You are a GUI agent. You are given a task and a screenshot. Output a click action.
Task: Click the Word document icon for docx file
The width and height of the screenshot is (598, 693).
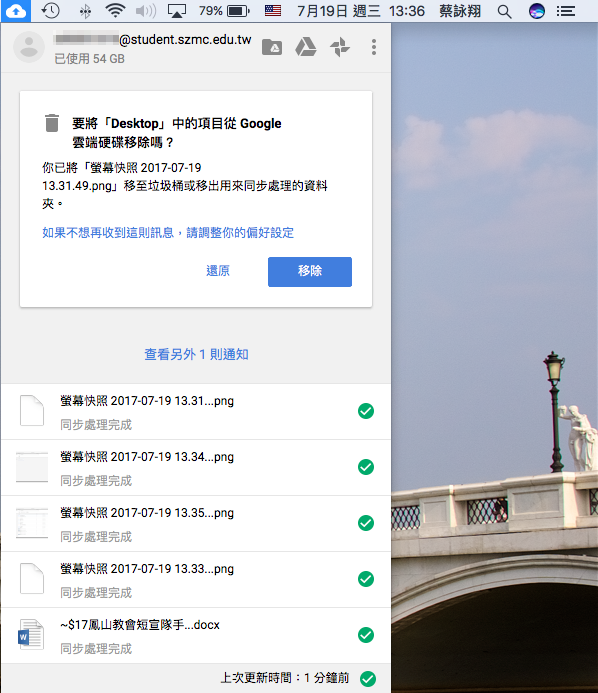pyautogui.click(x=31, y=635)
